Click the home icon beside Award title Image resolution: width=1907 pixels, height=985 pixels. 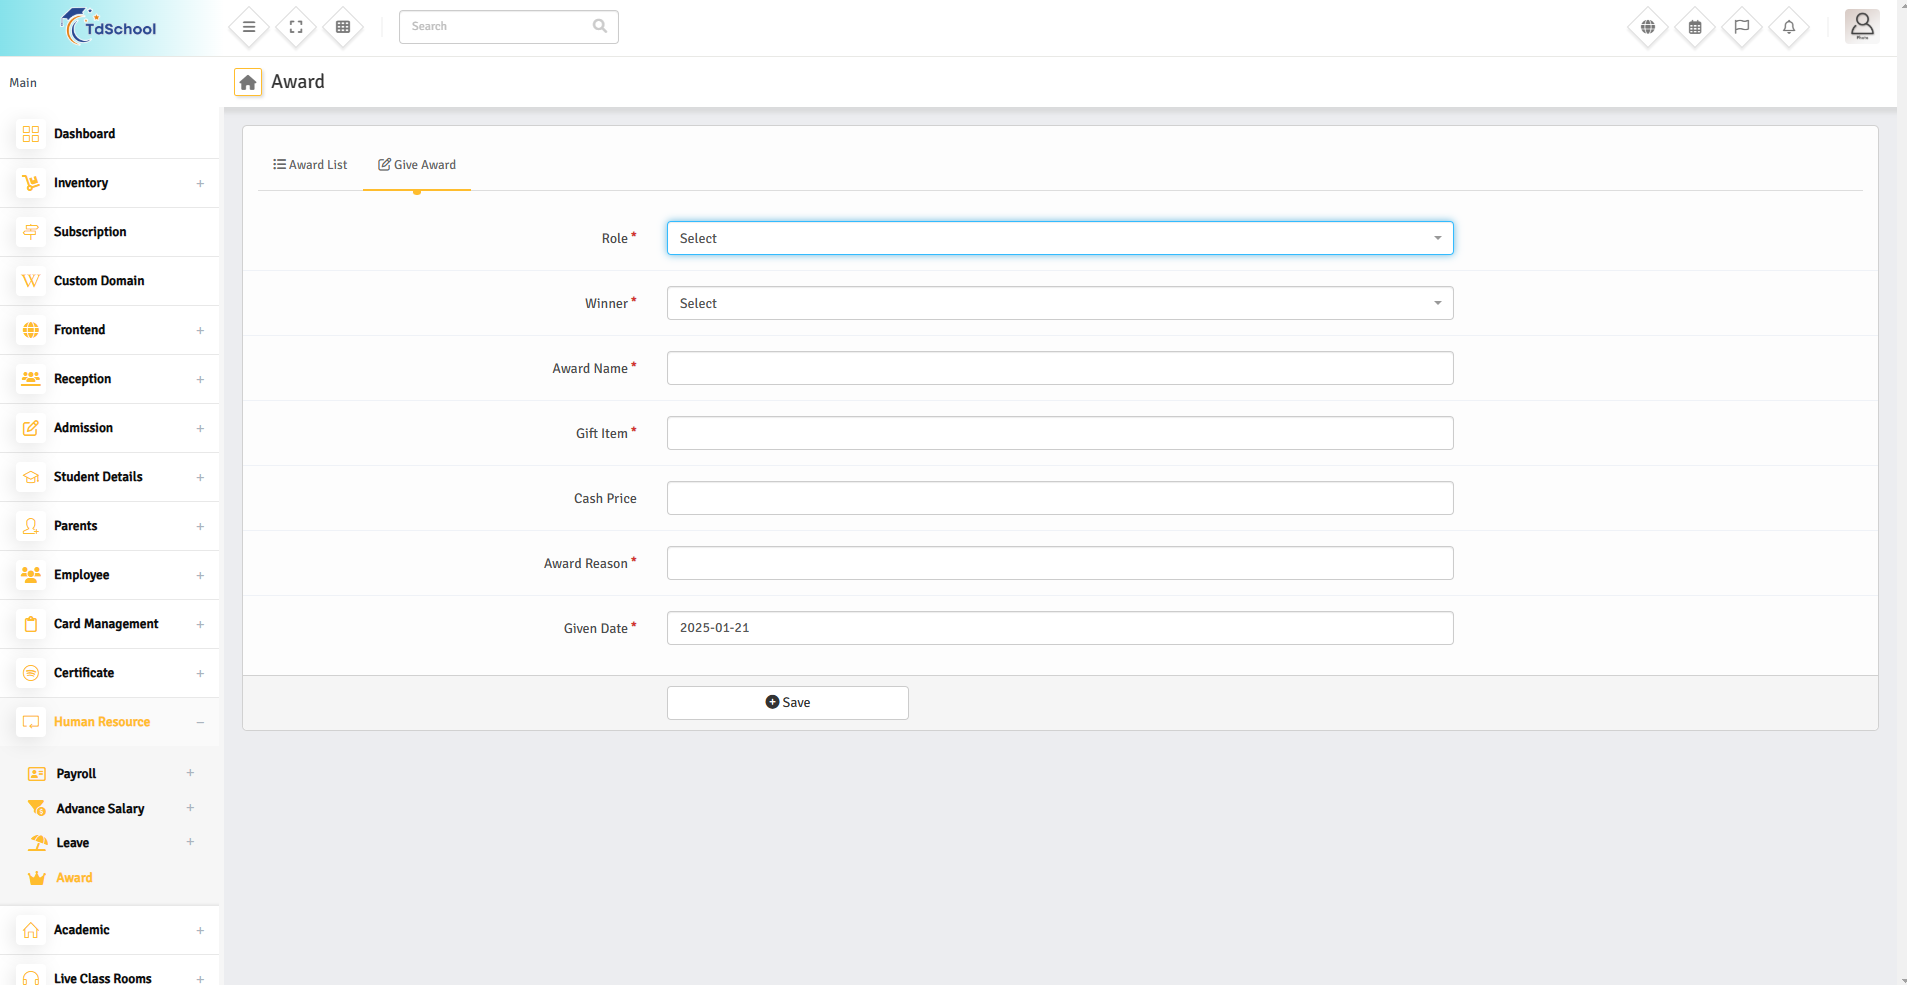248,82
